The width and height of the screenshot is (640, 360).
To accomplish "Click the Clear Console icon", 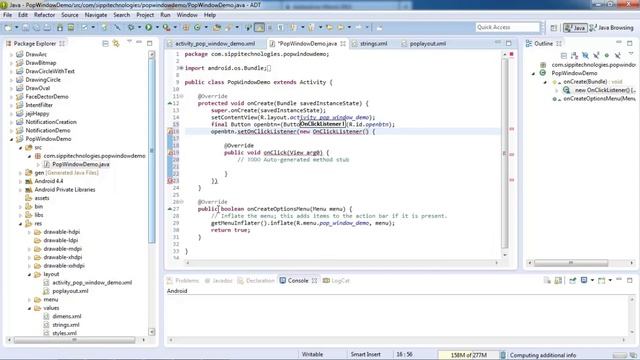I will tap(547, 280).
